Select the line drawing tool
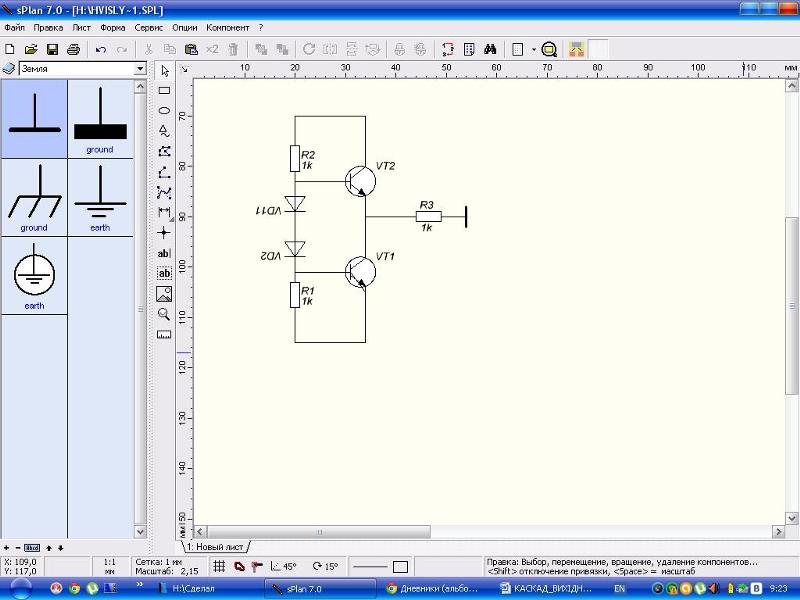 pyautogui.click(x=164, y=172)
